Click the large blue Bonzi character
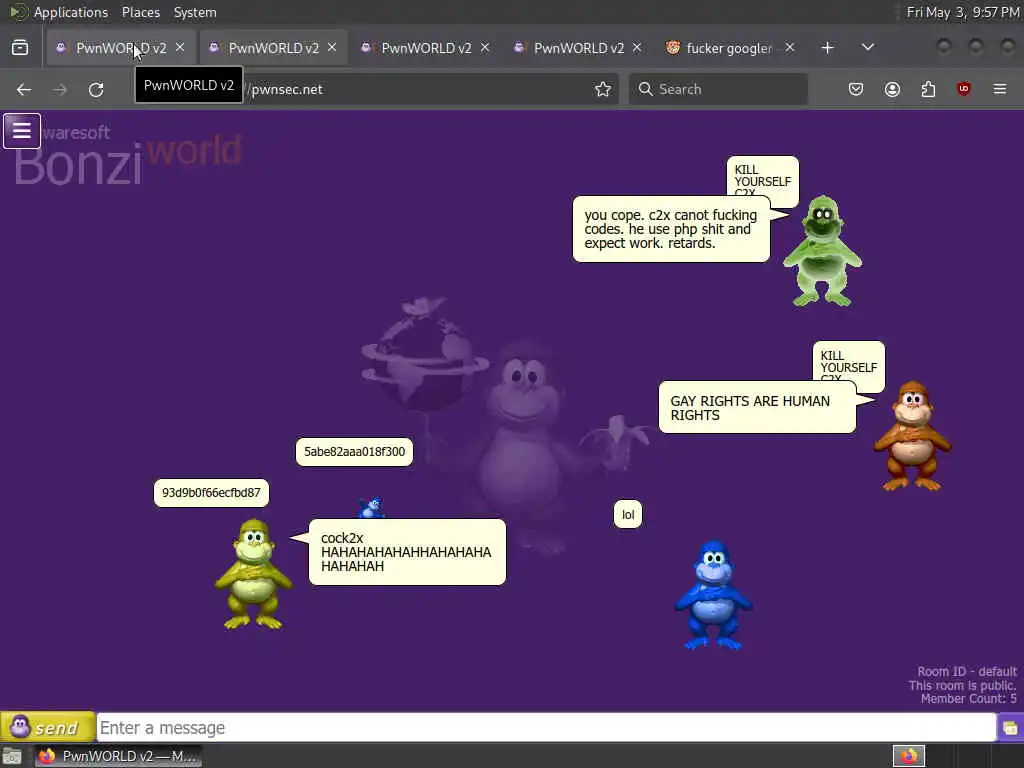This screenshot has width=1024, height=768. click(x=713, y=595)
